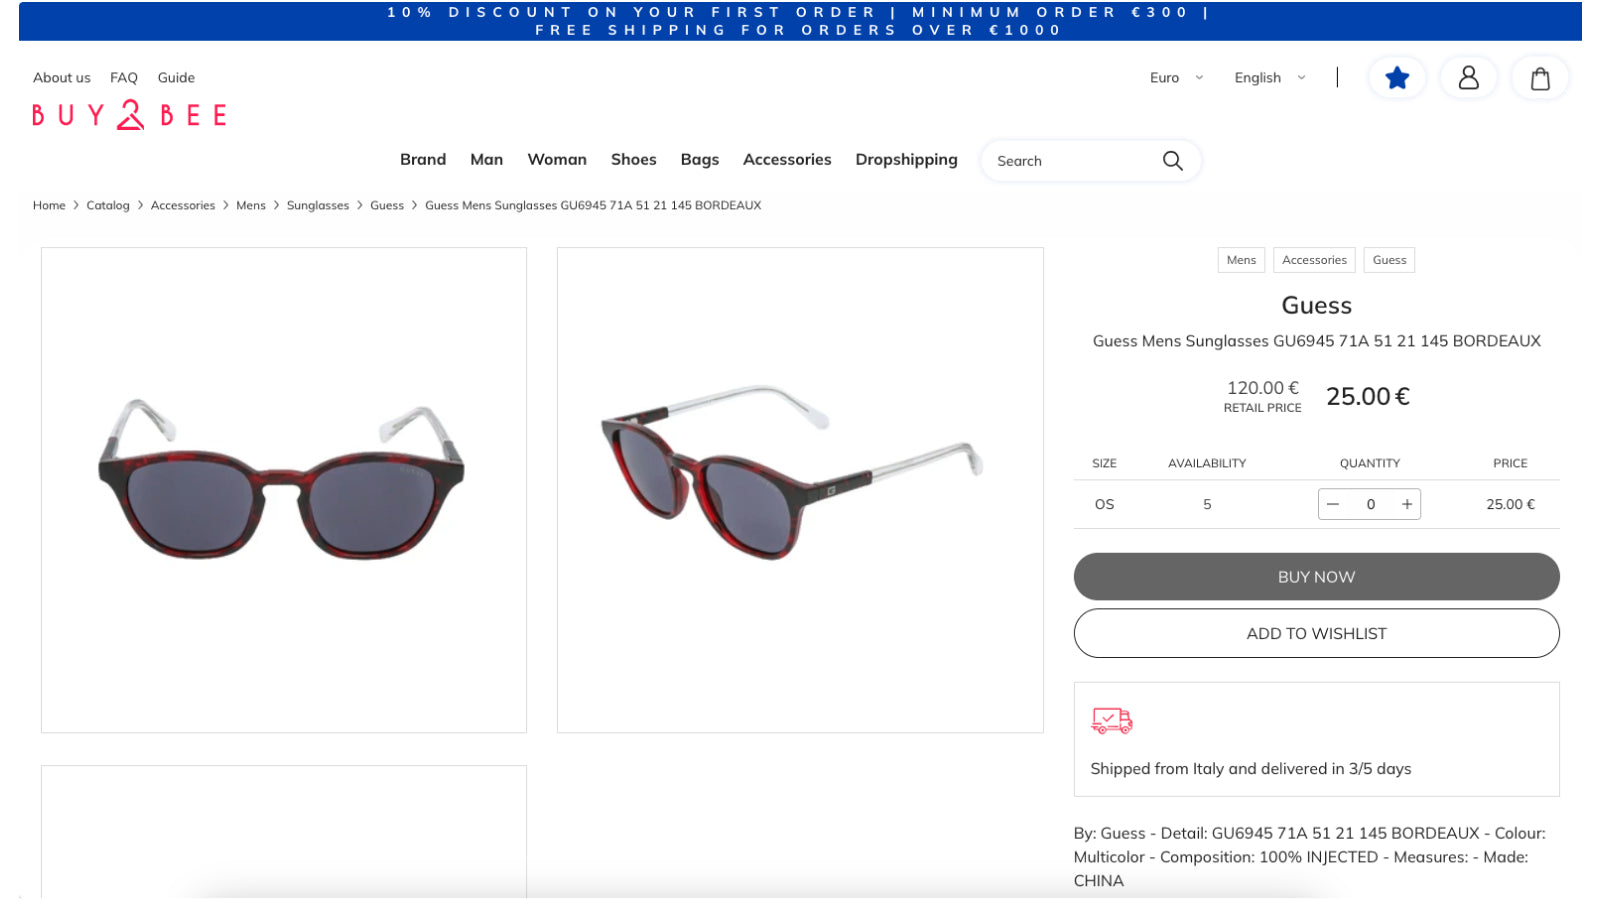Go to Home in the breadcrumb

tap(49, 206)
